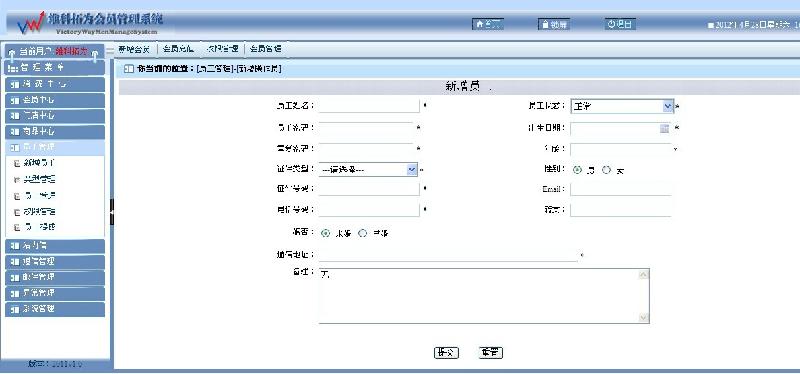Click the power icon 退出 logout button

620,24
